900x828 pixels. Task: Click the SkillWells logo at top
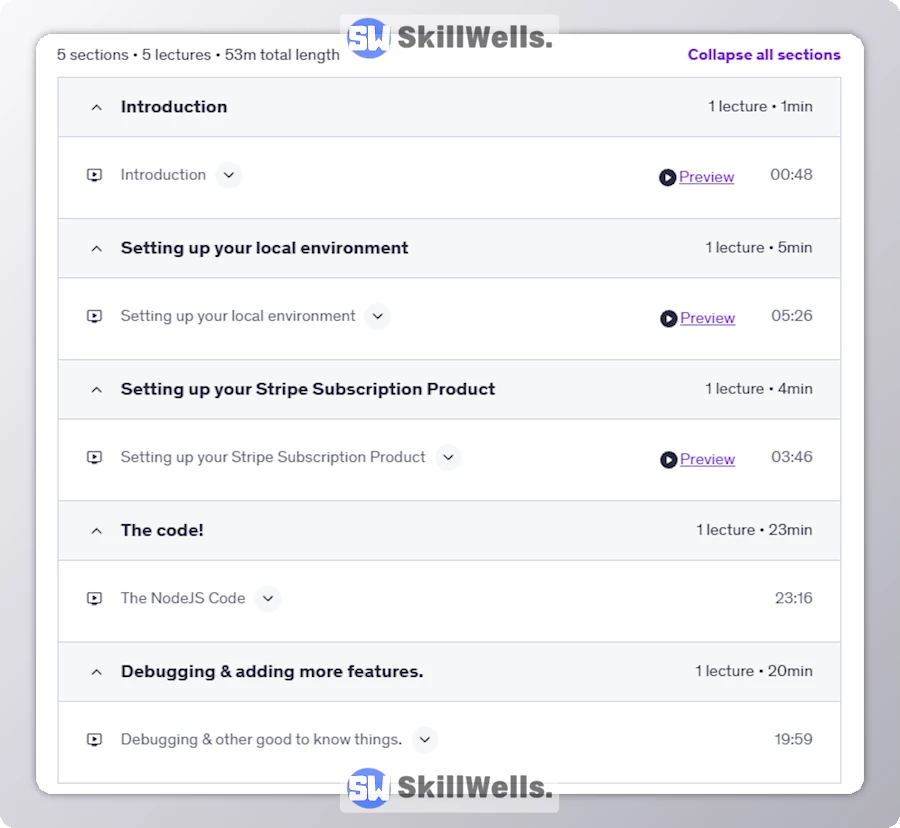(x=450, y=39)
